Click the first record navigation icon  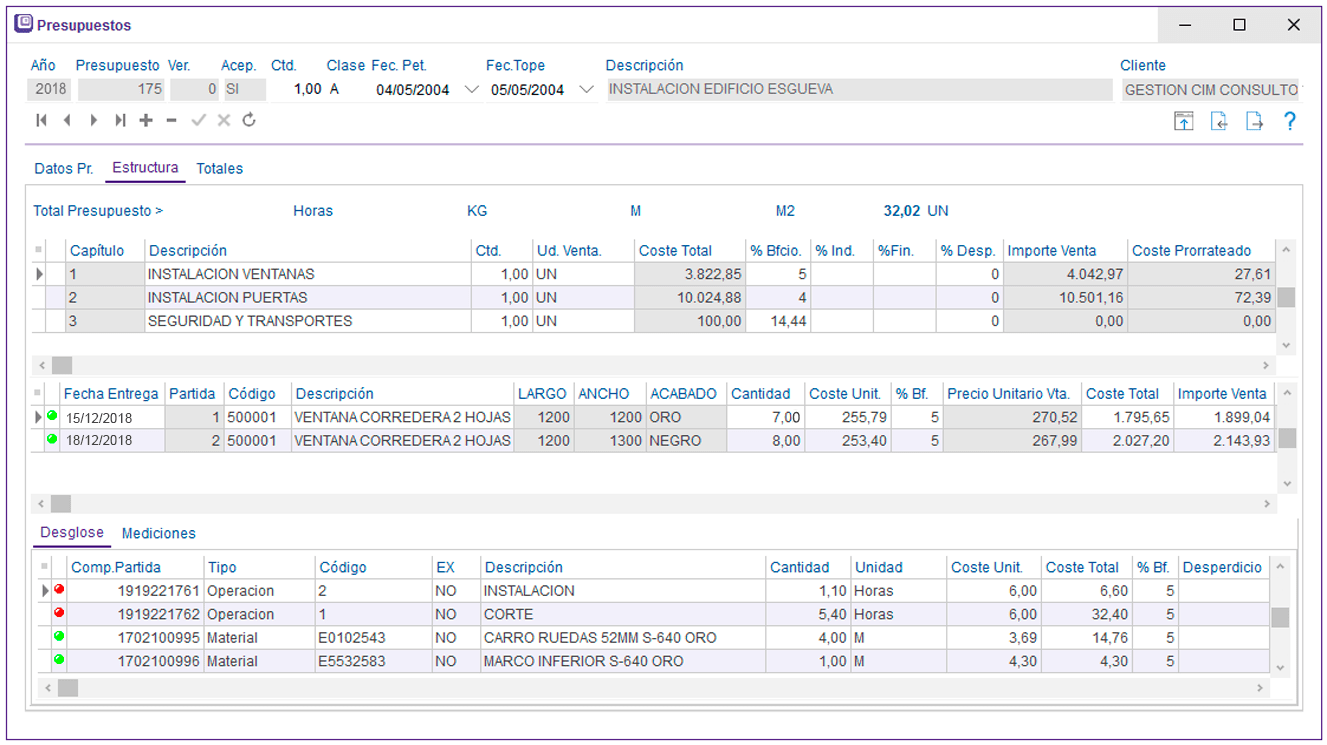(40, 121)
